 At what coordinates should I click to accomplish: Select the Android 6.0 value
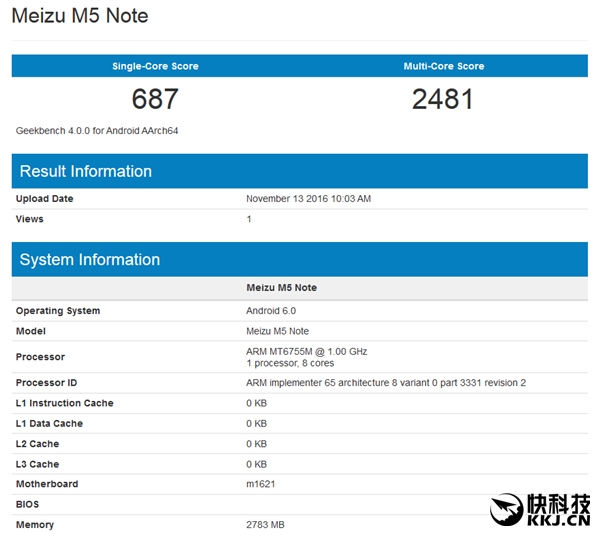(271, 311)
